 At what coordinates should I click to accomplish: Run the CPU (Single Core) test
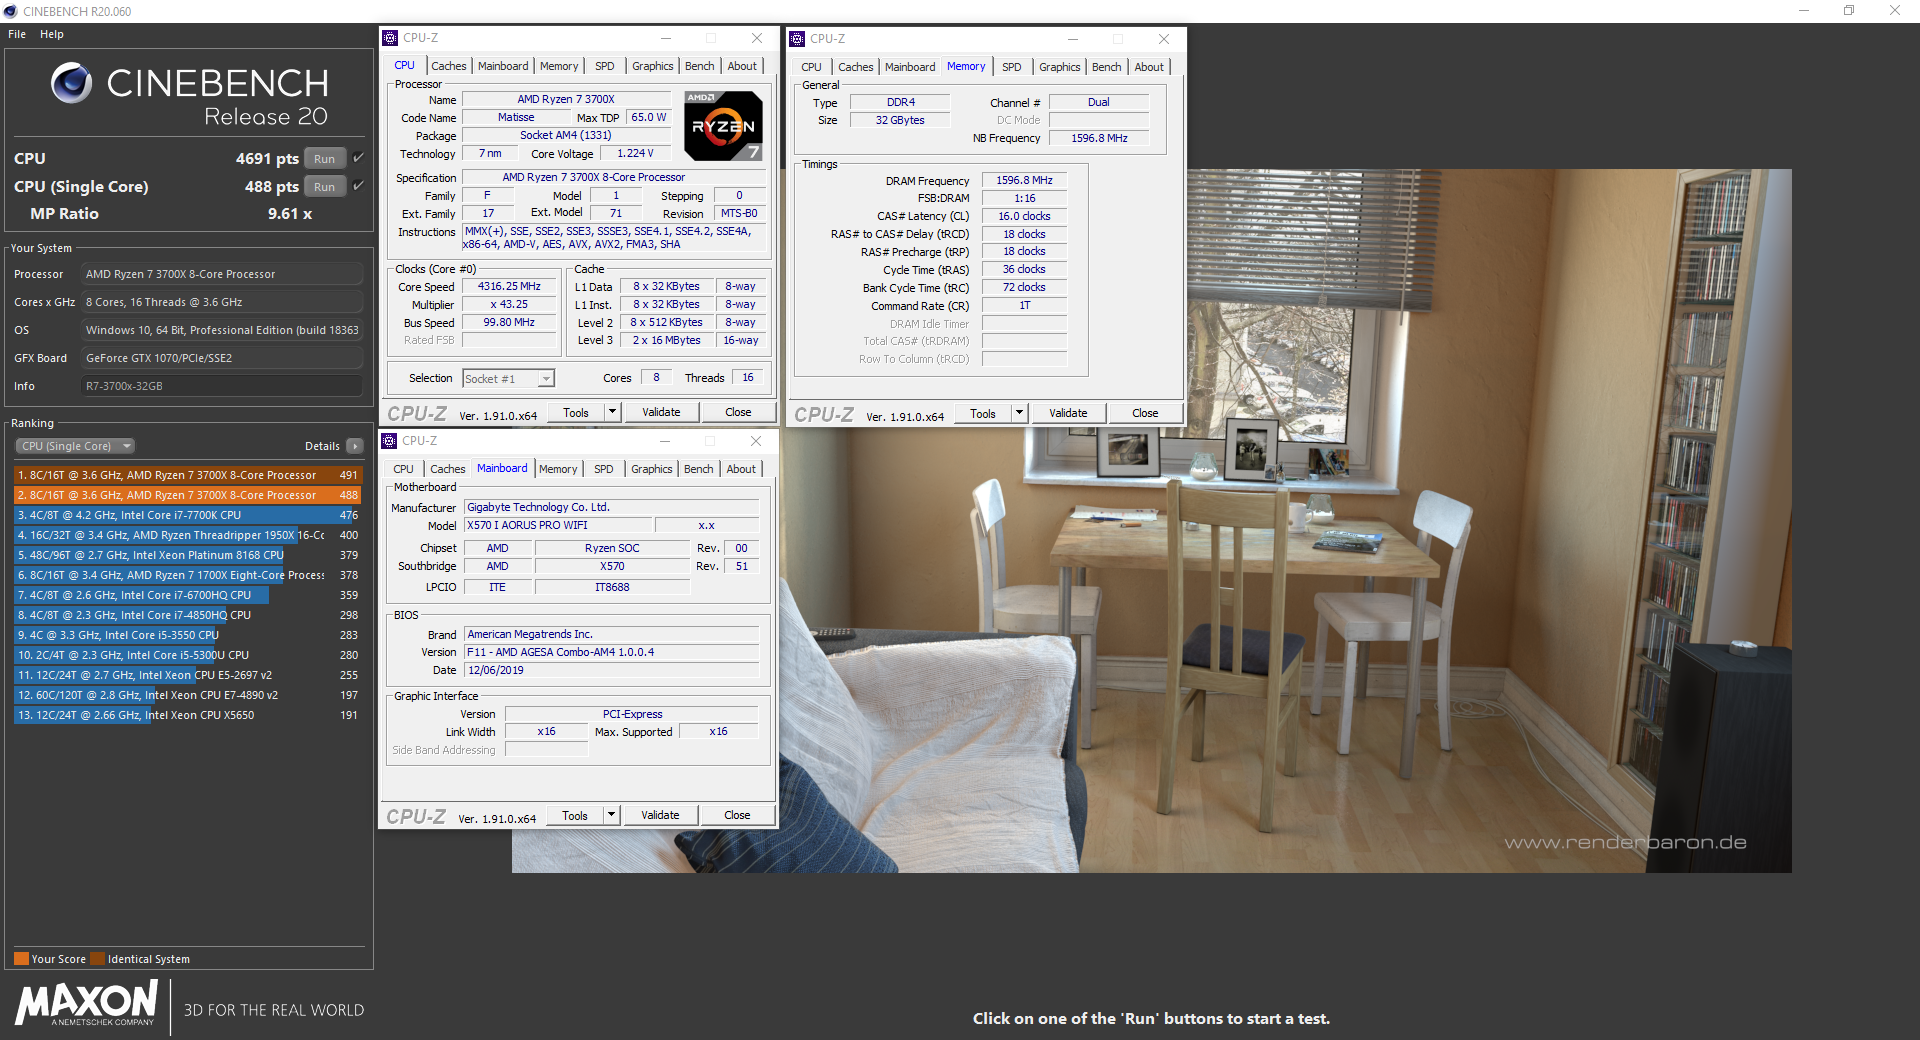[324, 186]
